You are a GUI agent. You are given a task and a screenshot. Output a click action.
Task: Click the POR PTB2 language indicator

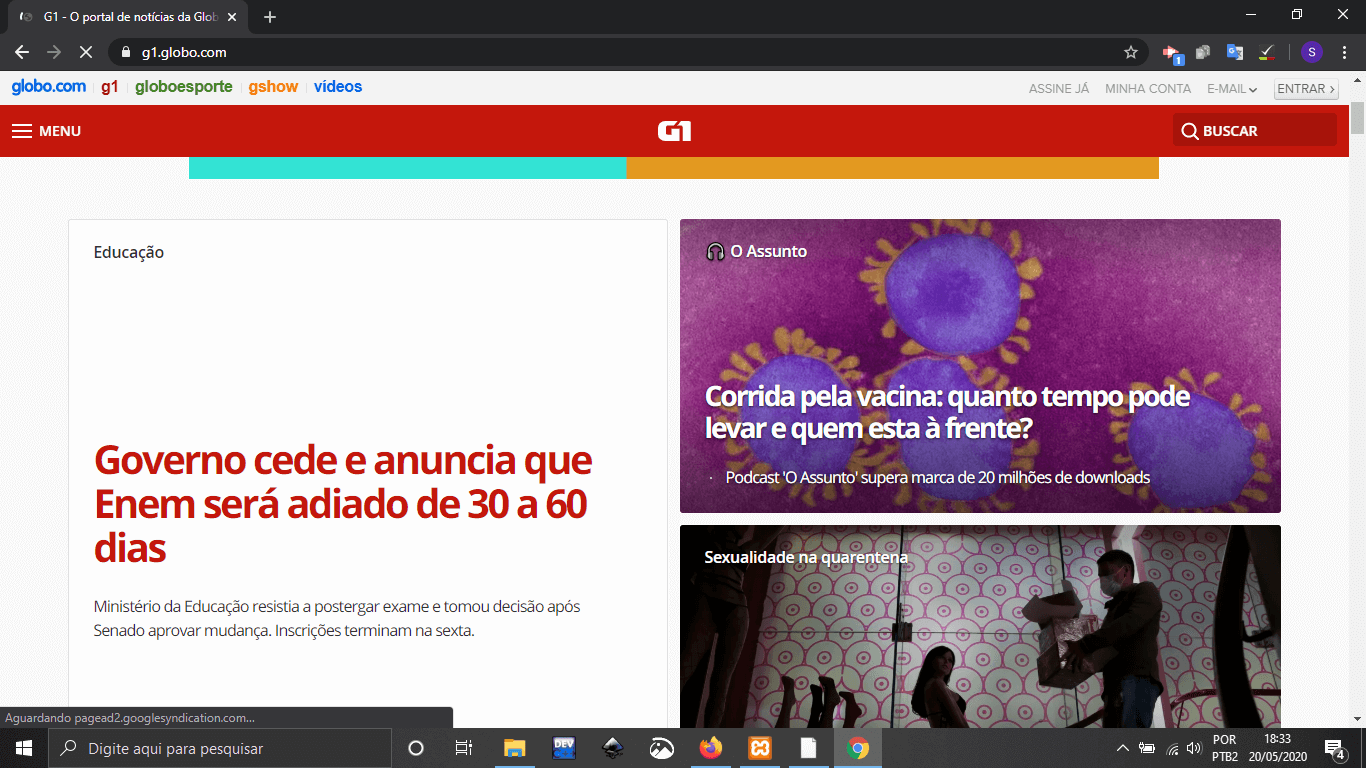pos(1225,748)
